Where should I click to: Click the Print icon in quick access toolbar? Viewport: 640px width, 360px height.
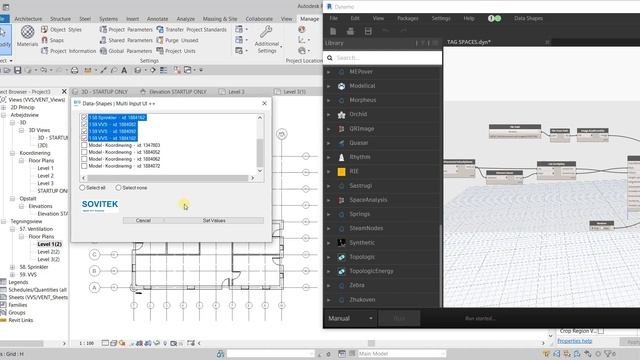point(75,70)
